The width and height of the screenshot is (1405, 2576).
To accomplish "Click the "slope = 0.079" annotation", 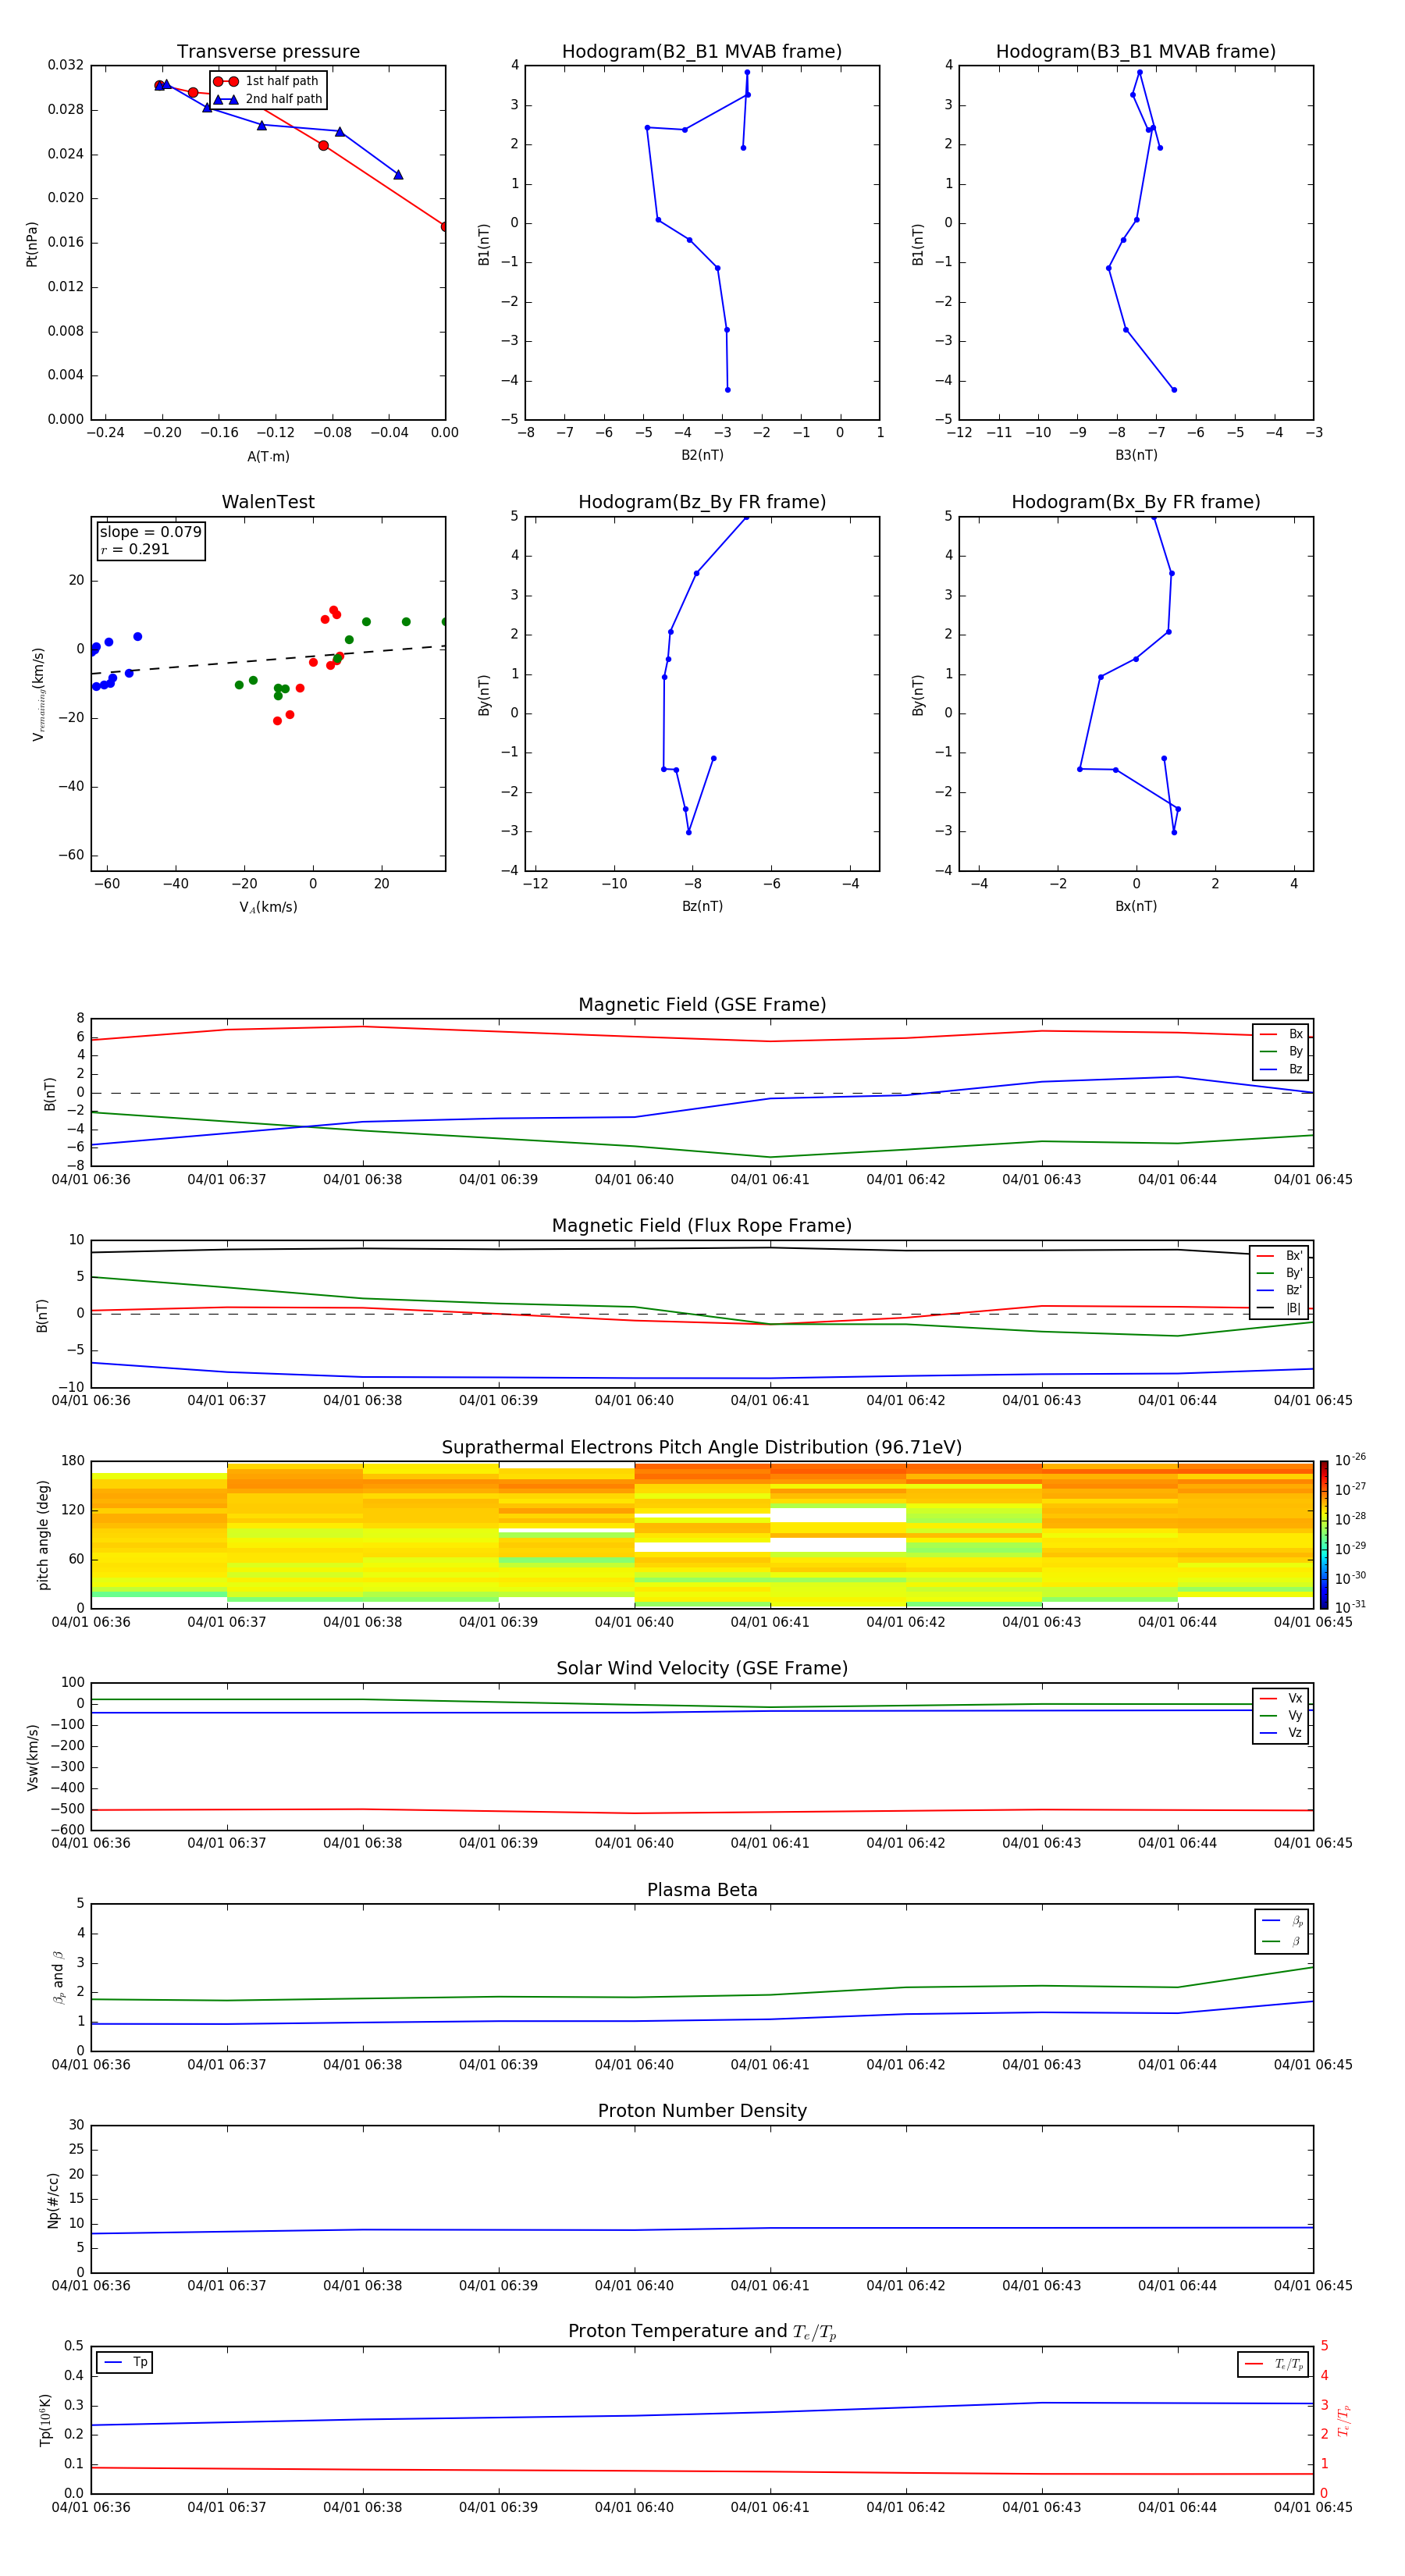I will [x=151, y=532].
